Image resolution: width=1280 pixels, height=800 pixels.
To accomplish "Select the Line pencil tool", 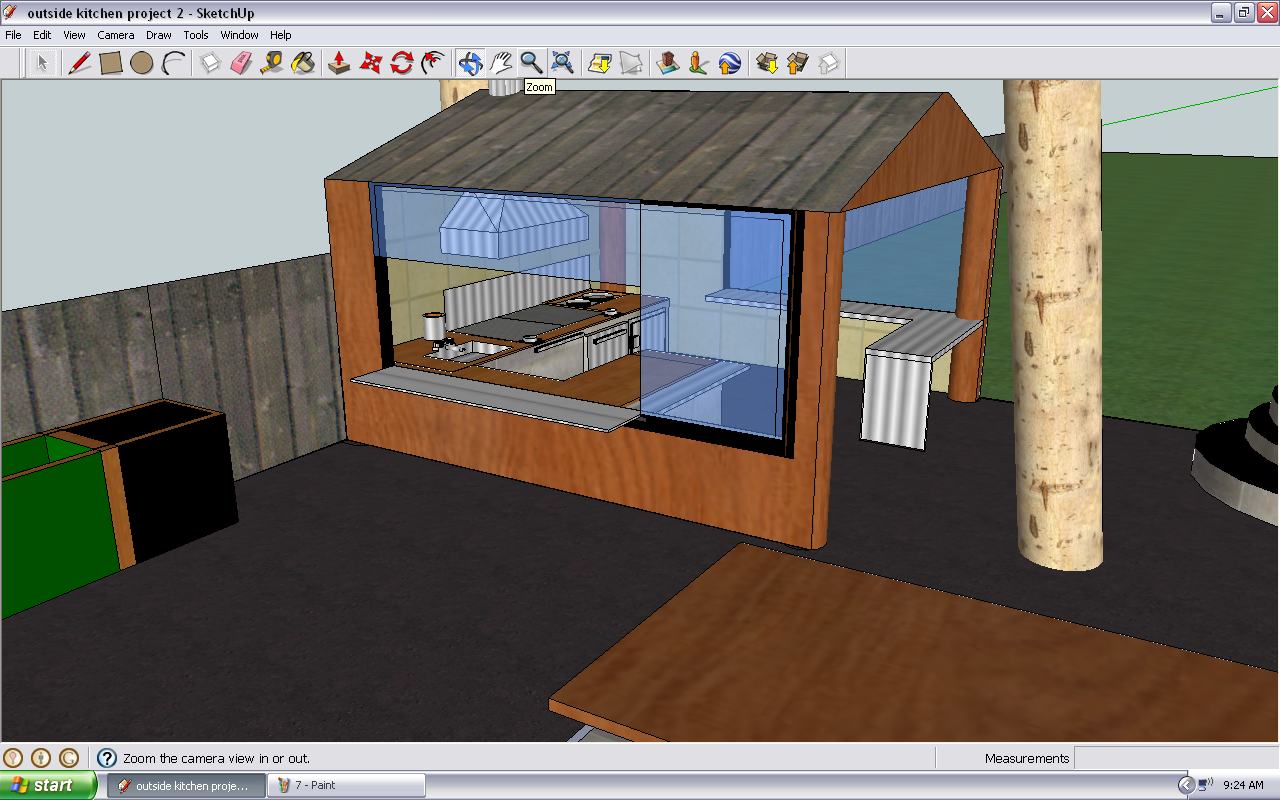I will pyautogui.click(x=80, y=63).
